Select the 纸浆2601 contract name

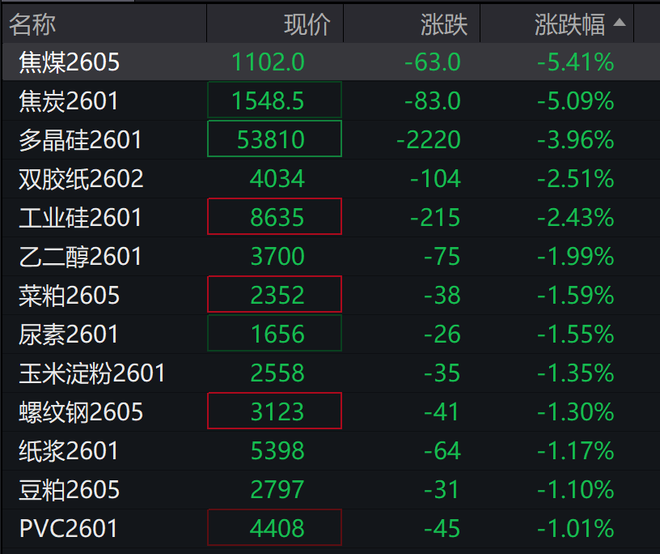[69, 450]
